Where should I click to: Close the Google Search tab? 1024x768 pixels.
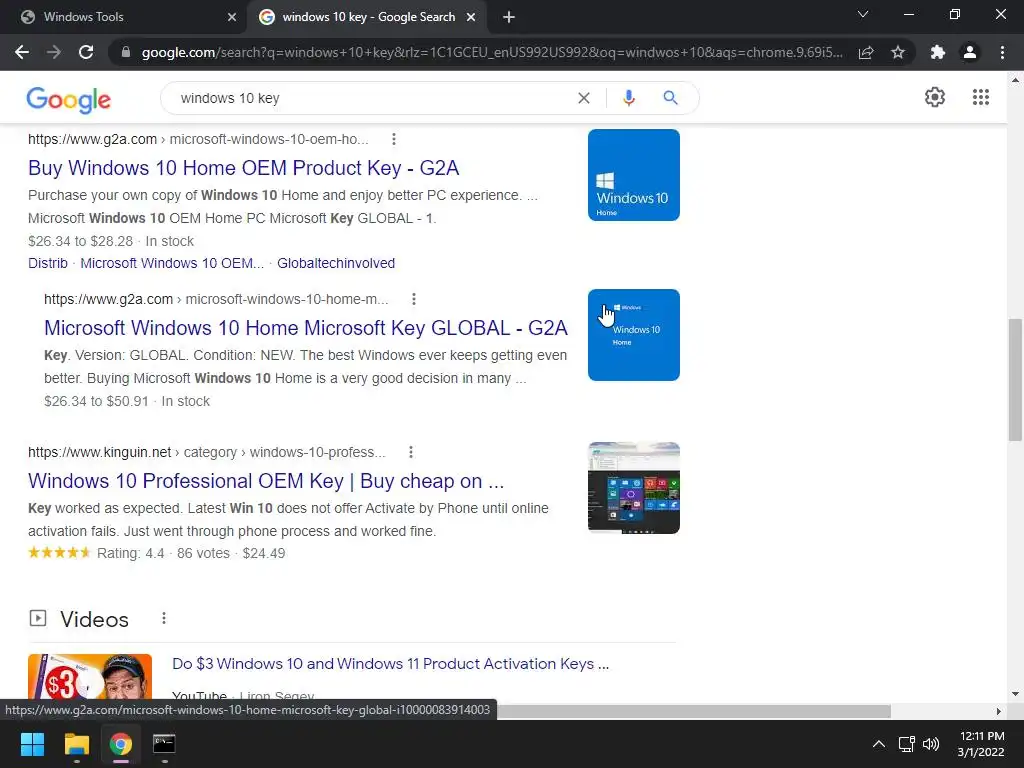(x=471, y=17)
